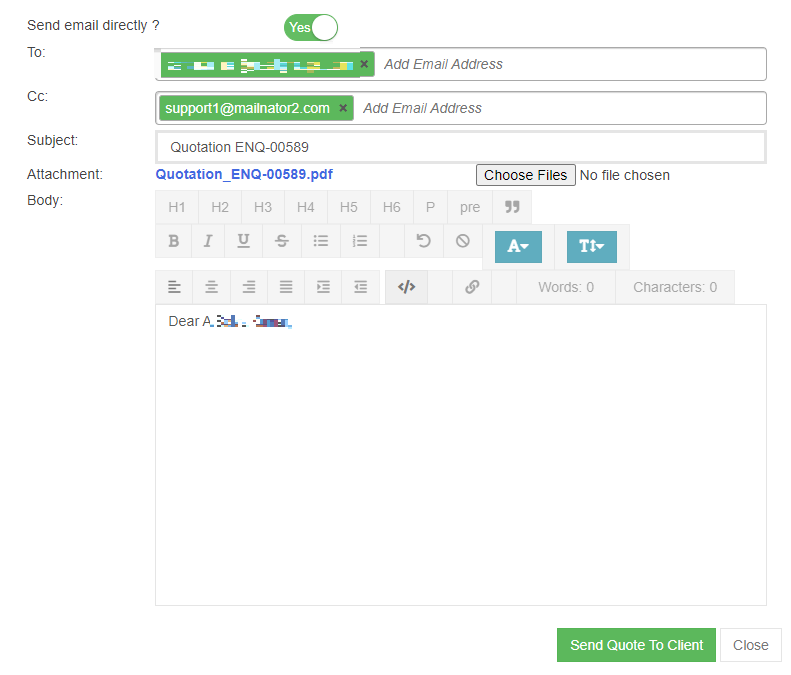Click Send Quote To Client button

(636, 645)
